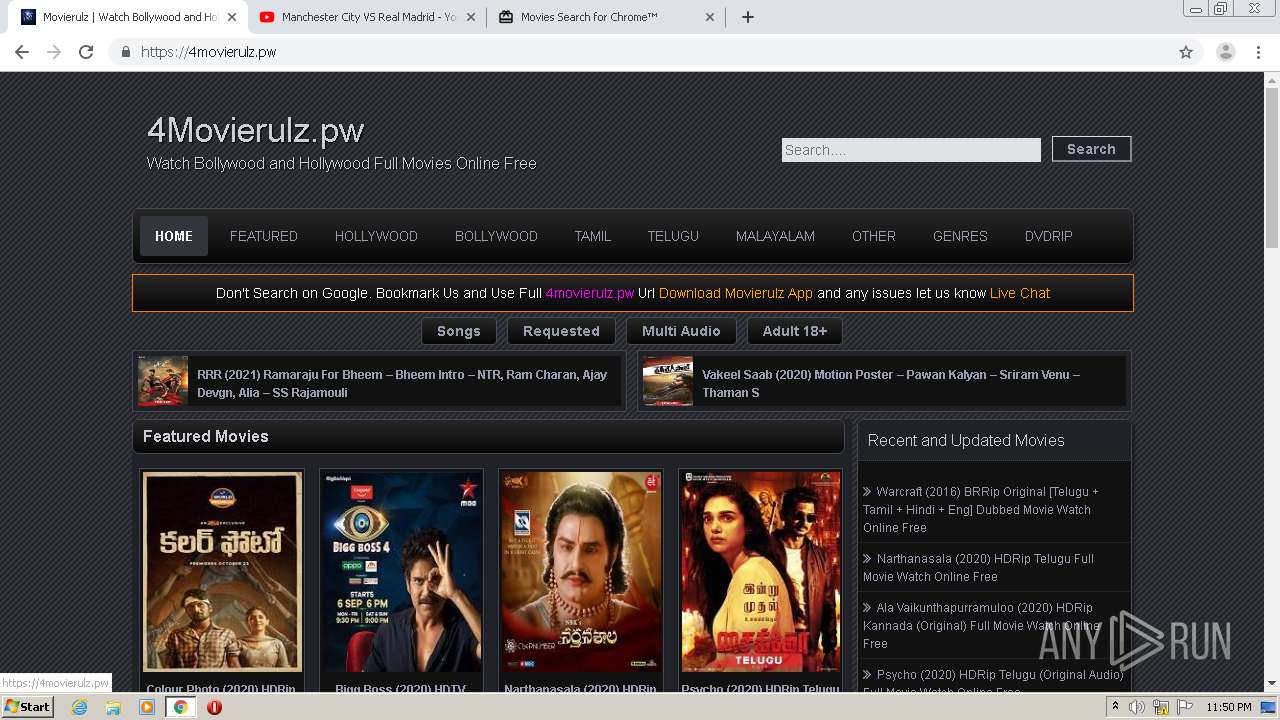Click the padlock site info icon
This screenshot has width=1280, height=720.
tap(126, 52)
